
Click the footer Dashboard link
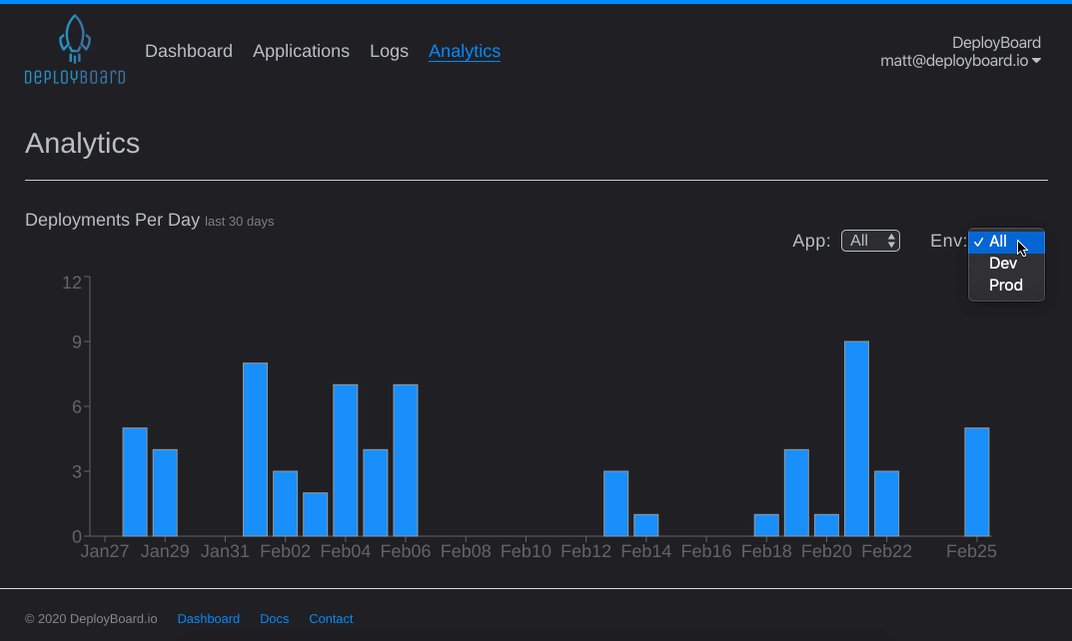click(209, 619)
